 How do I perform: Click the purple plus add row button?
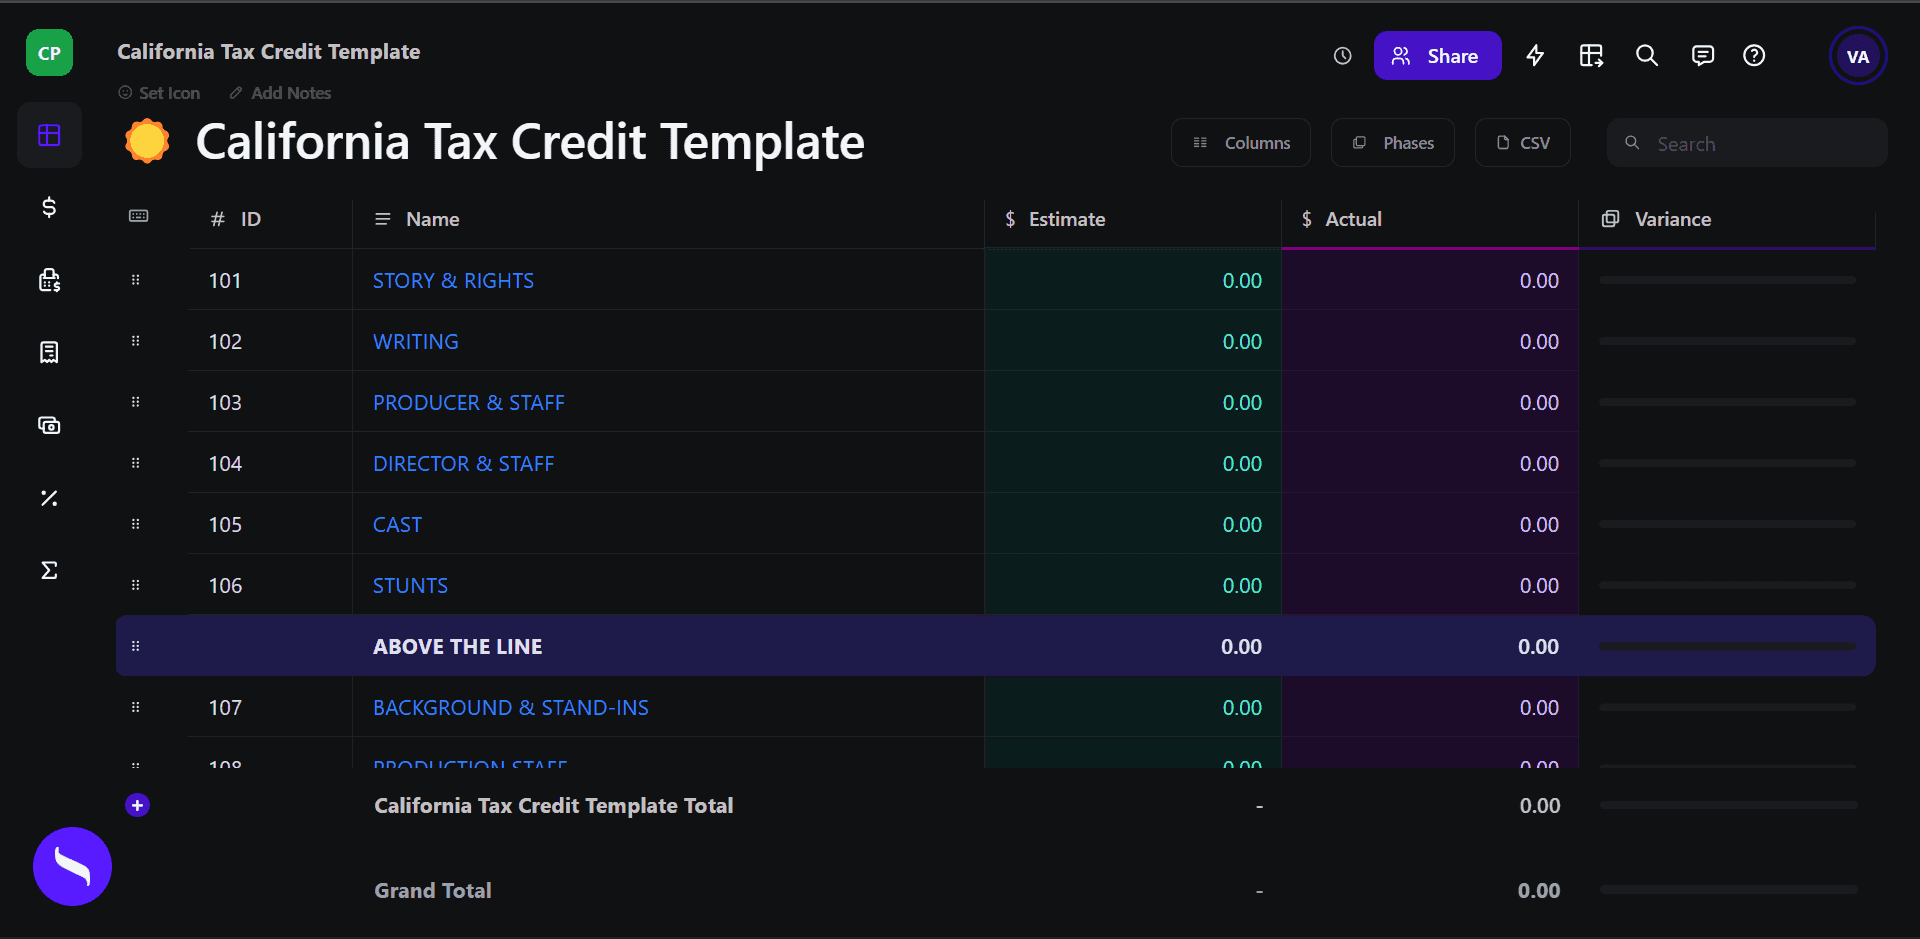(138, 805)
